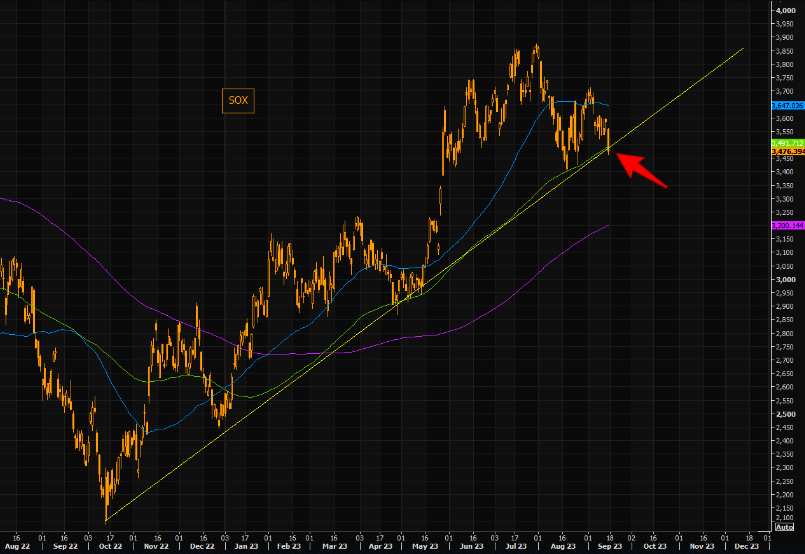This screenshot has width=805, height=554.
Task: Click the May 23 date axis label
Action: pyautogui.click(x=422, y=547)
